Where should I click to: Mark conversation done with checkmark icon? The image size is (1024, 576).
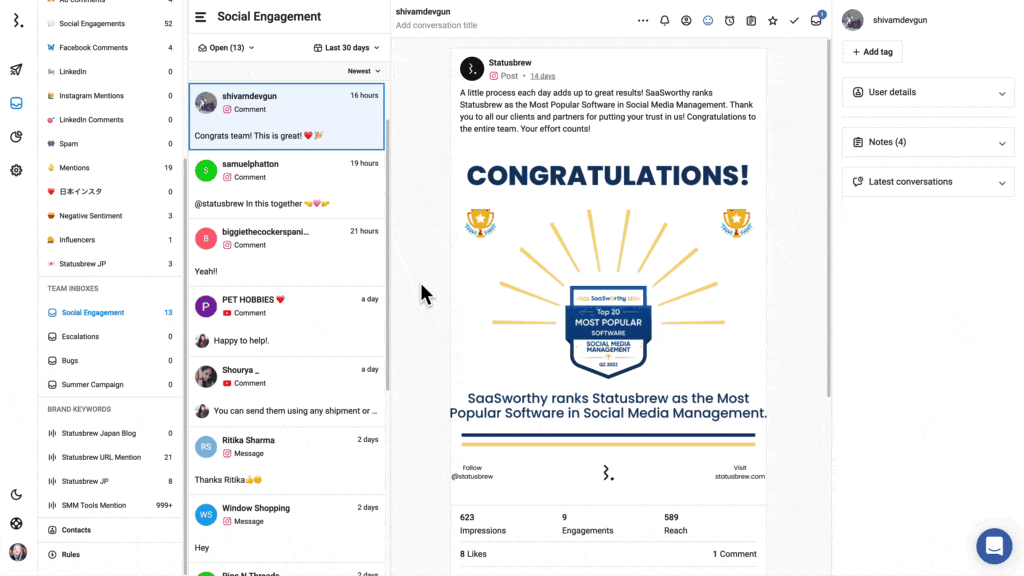[x=794, y=20]
